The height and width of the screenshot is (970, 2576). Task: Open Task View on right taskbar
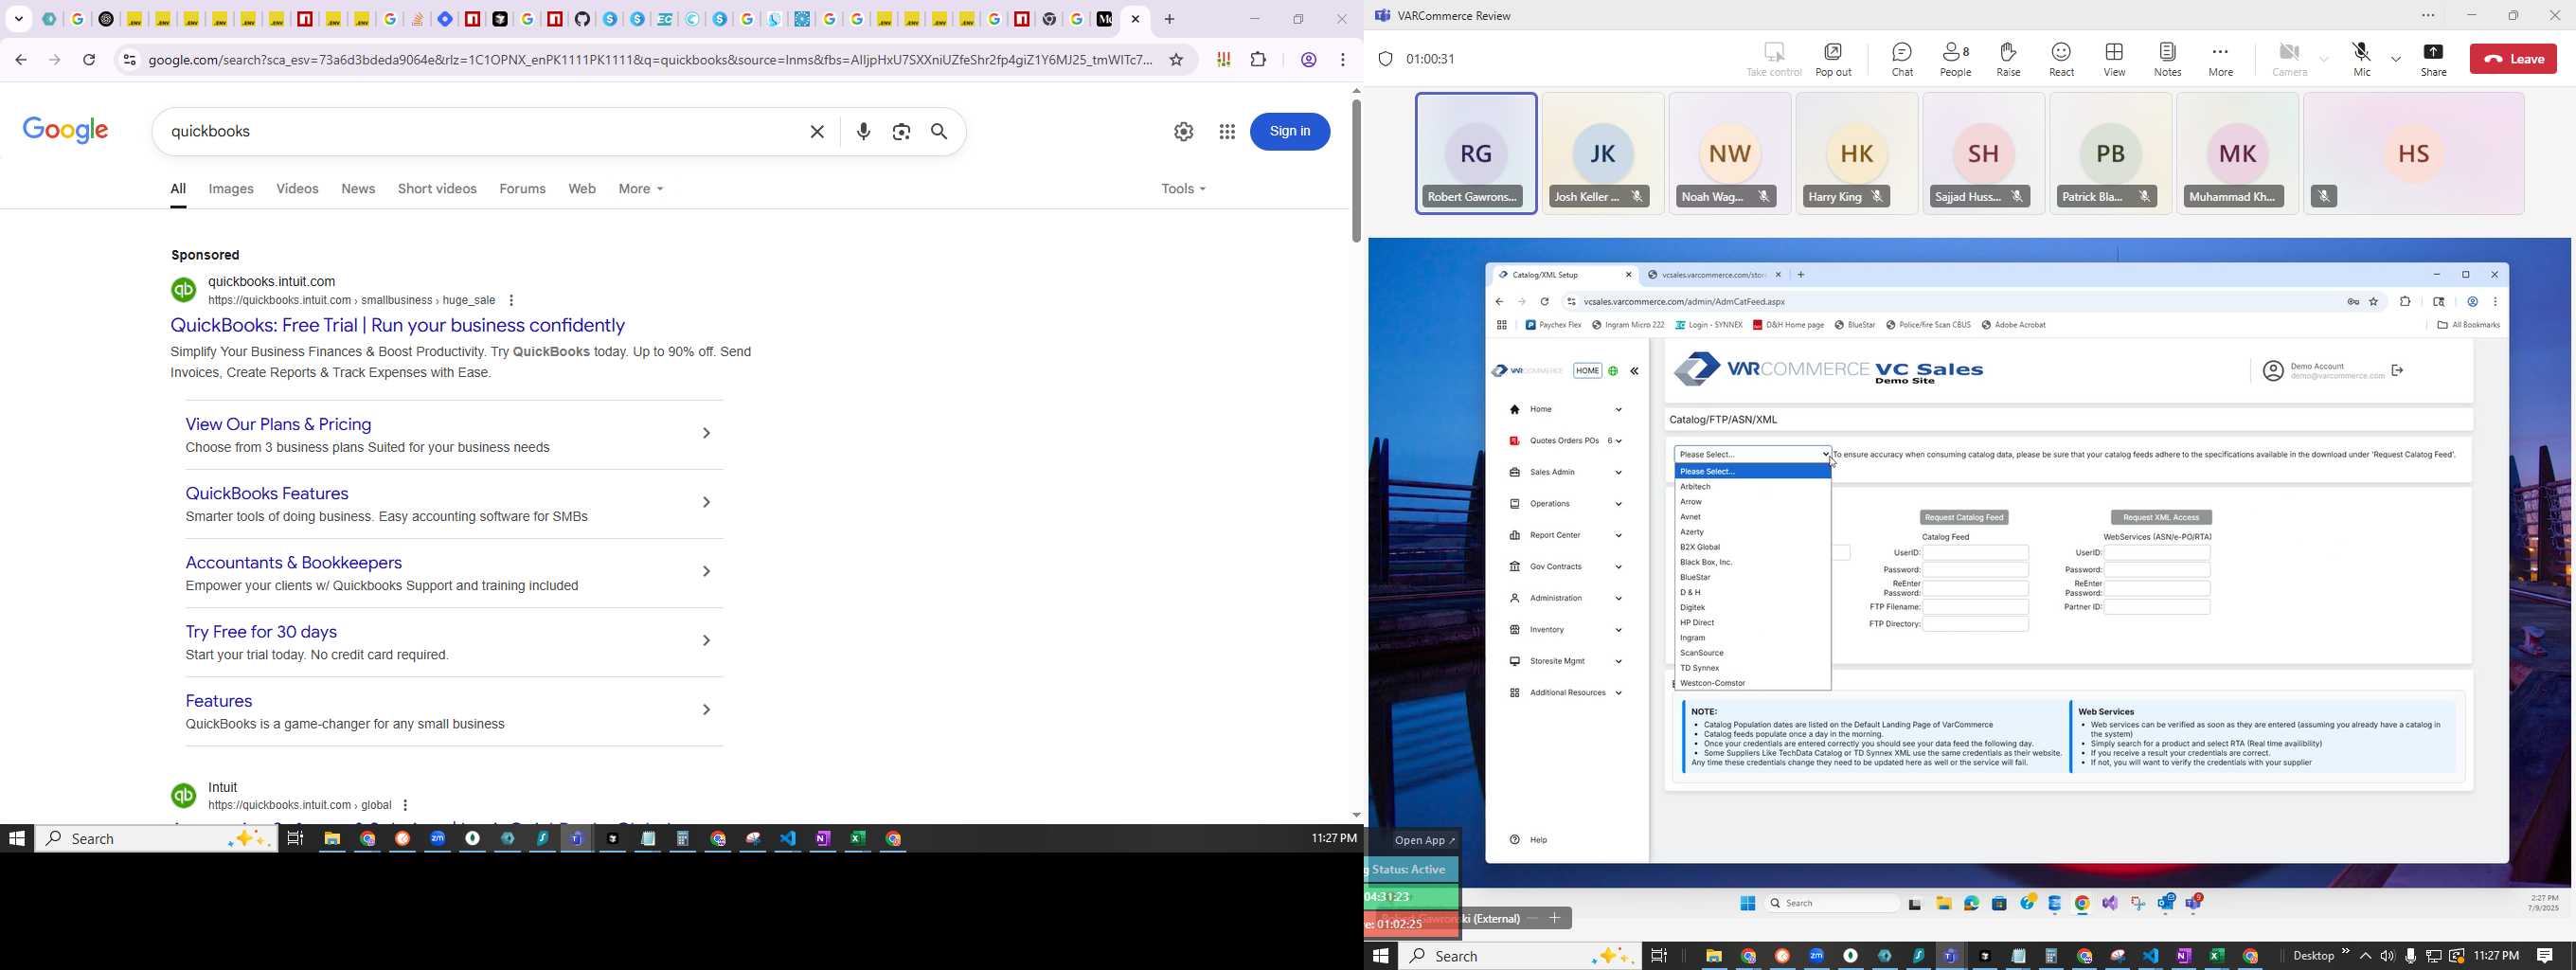tap(1658, 956)
